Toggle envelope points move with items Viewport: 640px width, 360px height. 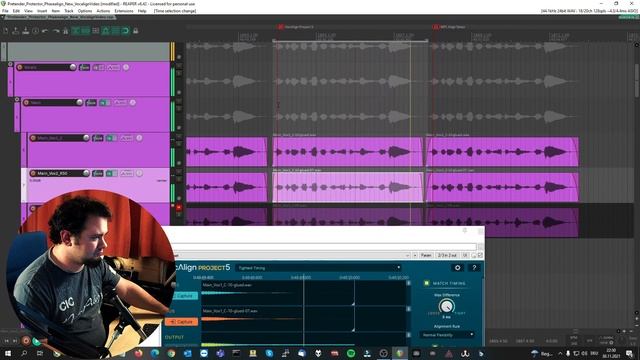106,31
